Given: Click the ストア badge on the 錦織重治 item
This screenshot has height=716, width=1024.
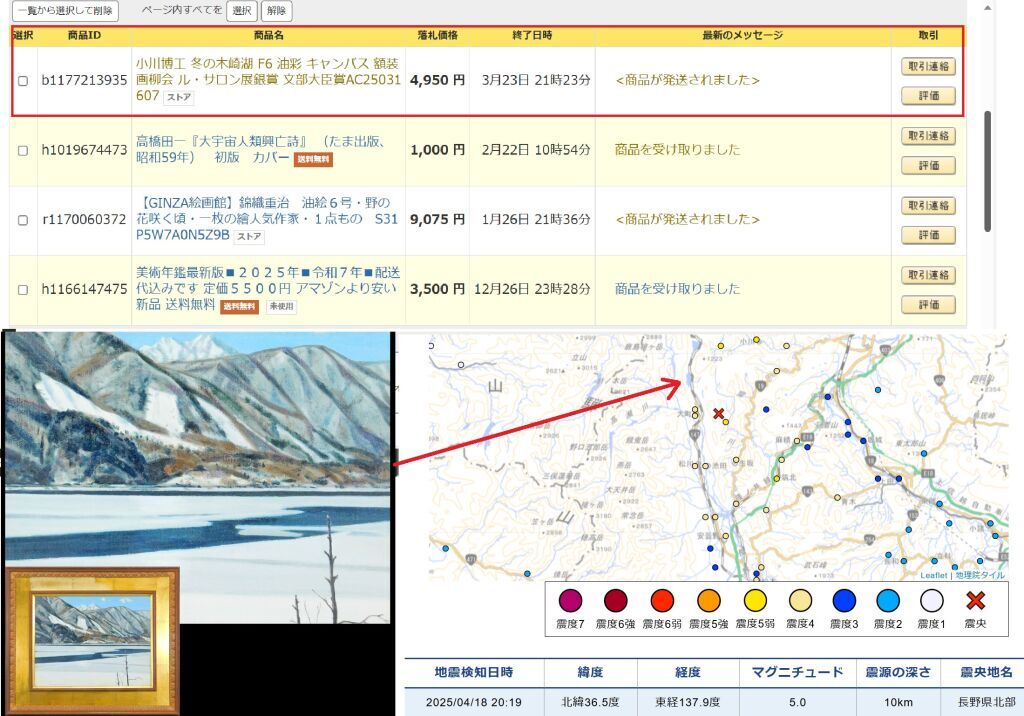Looking at the screenshot, I should (249, 236).
